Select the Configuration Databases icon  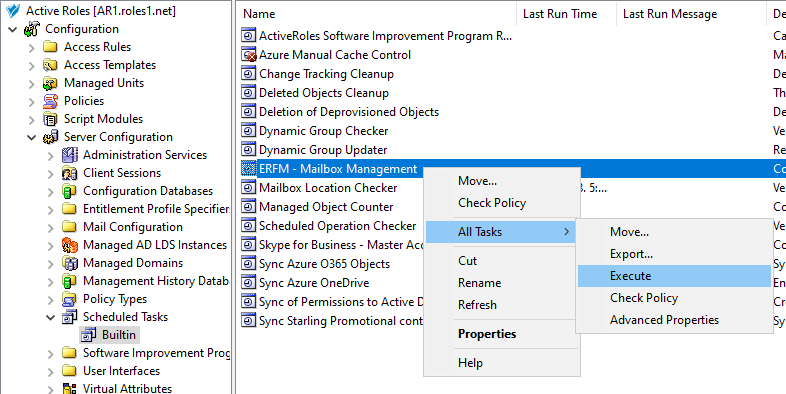69,191
